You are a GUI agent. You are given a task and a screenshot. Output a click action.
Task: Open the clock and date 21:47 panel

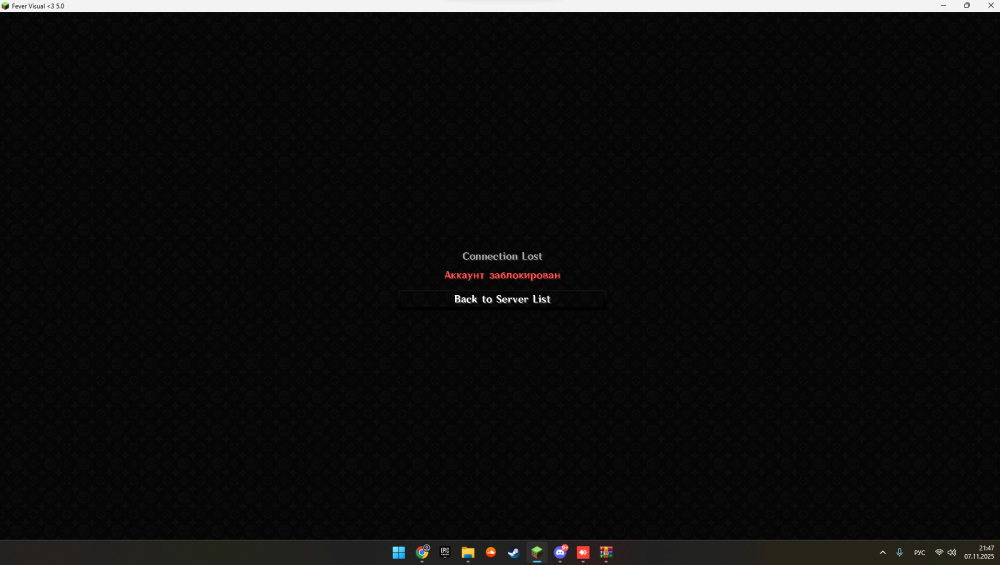coord(979,552)
